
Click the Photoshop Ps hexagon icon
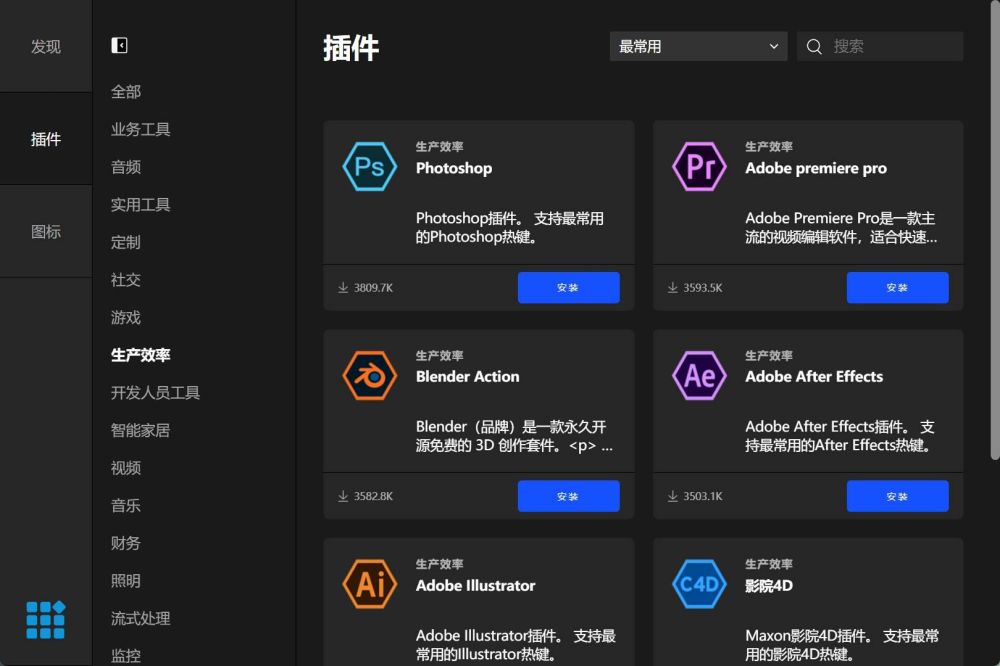click(369, 167)
